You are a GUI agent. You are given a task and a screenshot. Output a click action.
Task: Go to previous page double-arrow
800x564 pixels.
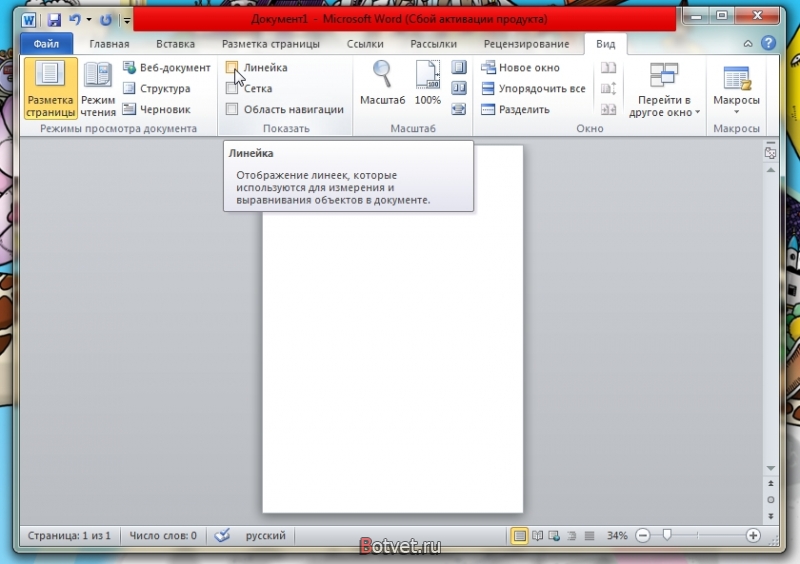click(x=770, y=483)
